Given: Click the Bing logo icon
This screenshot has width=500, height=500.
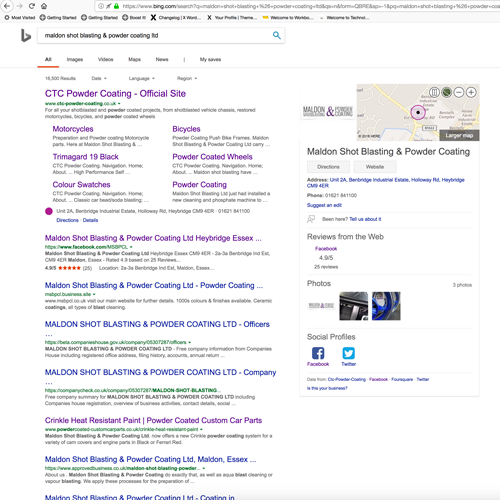Looking at the screenshot, I should click(26, 36).
